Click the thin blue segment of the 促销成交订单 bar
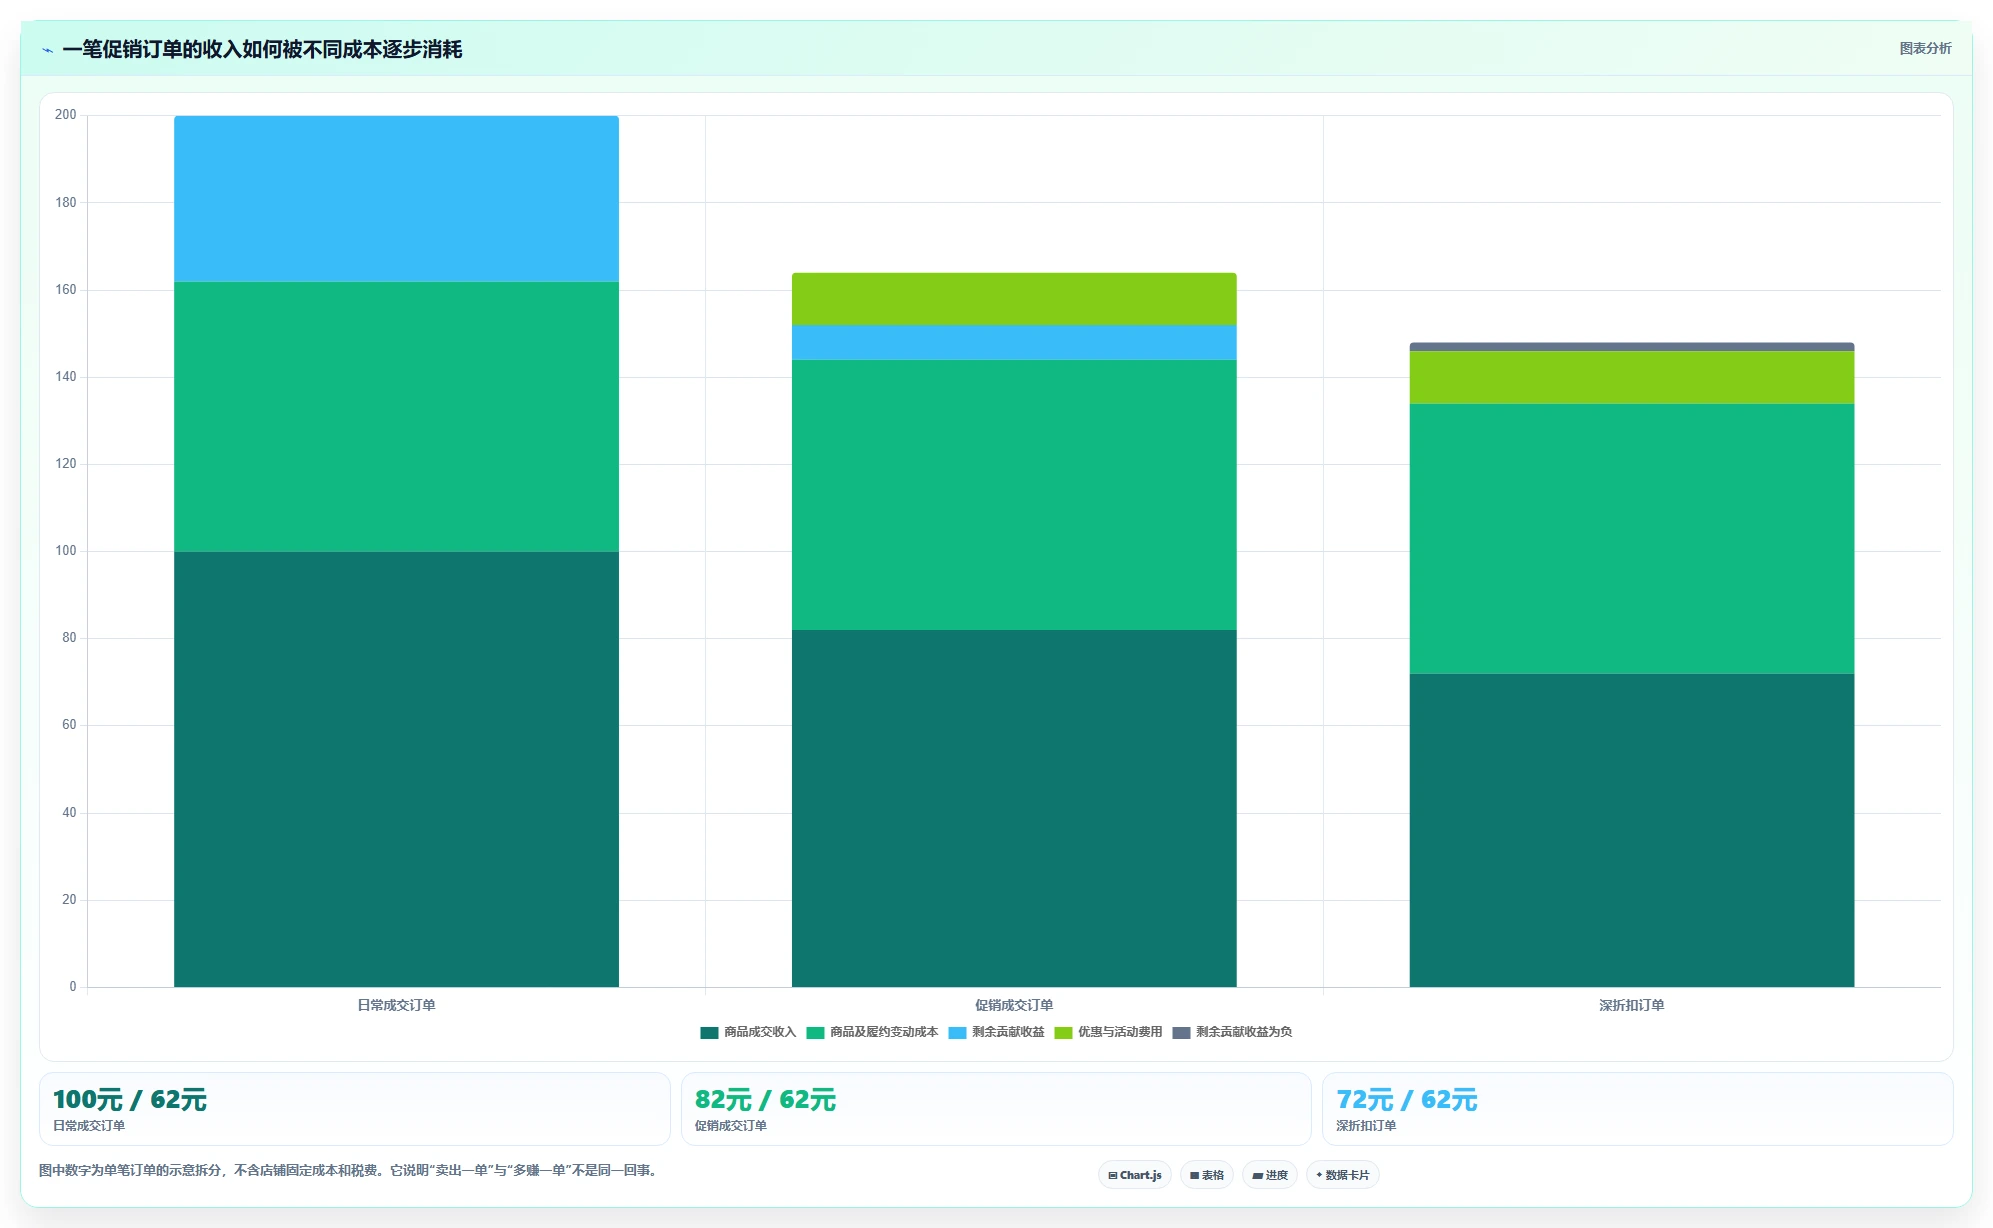Image resolution: width=1993 pixels, height=1228 pixels. click(x=1014, y=342)
